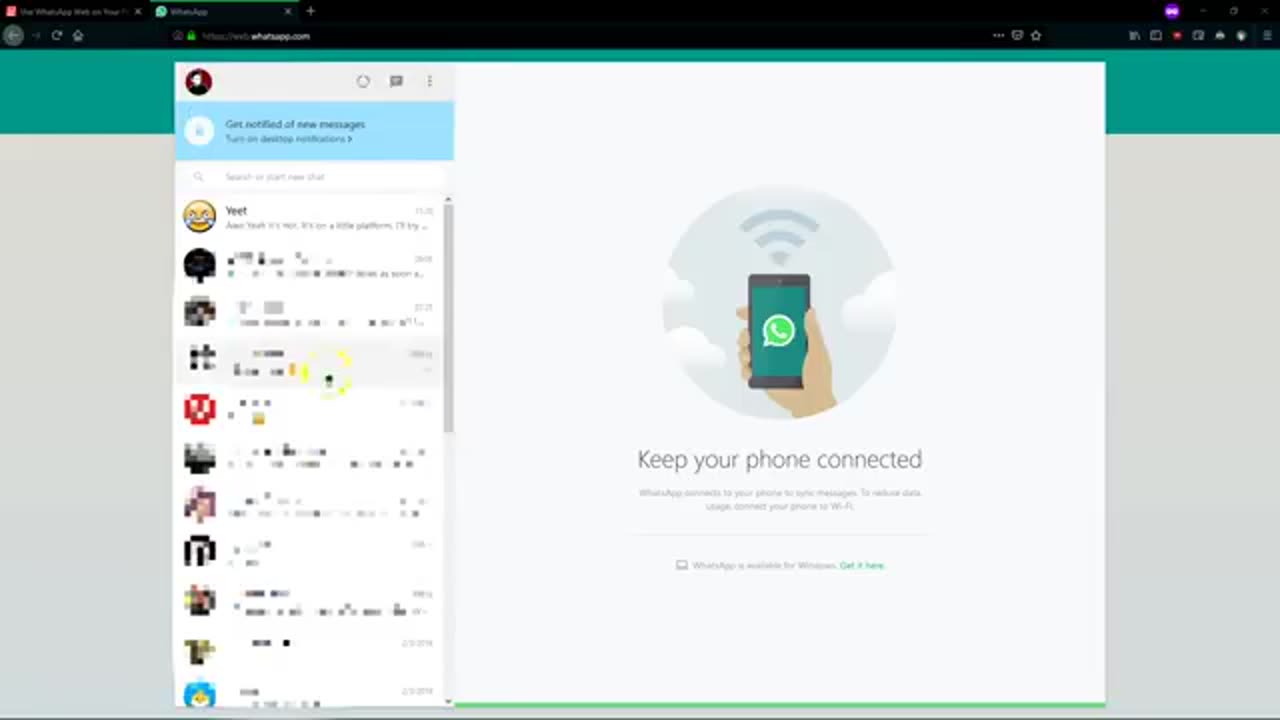This screenshot has width=1280, height=720.
Task: Open the Status circle icon
Action: [363, 82]
